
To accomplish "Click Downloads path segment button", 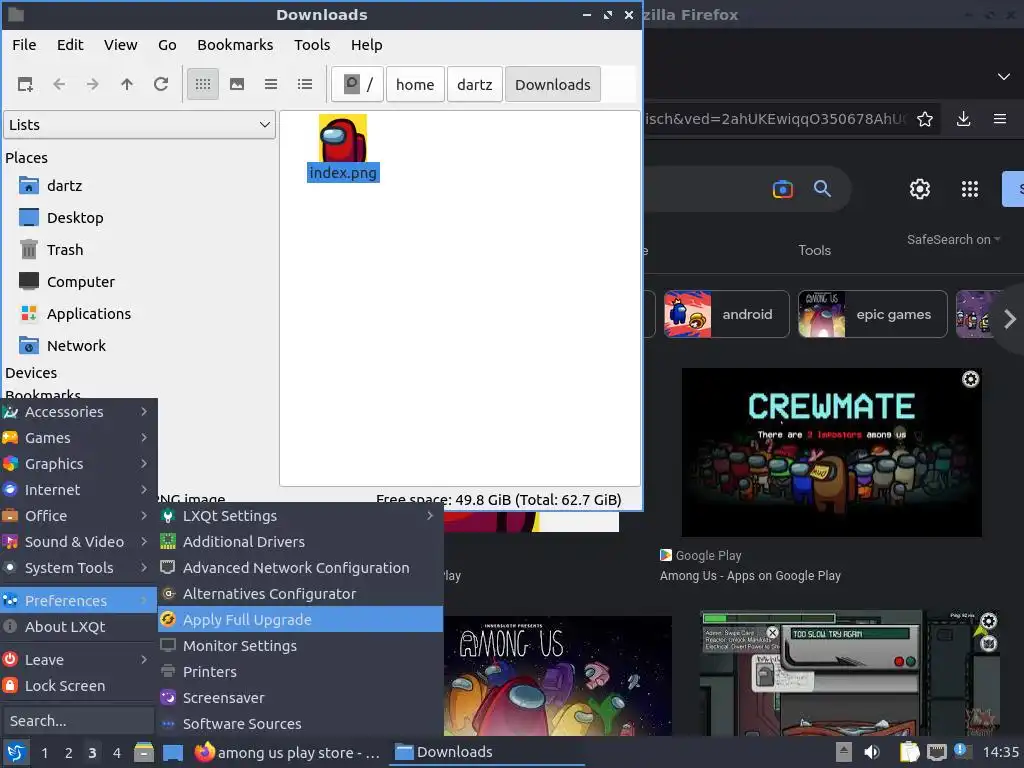I will coord(552,84).
